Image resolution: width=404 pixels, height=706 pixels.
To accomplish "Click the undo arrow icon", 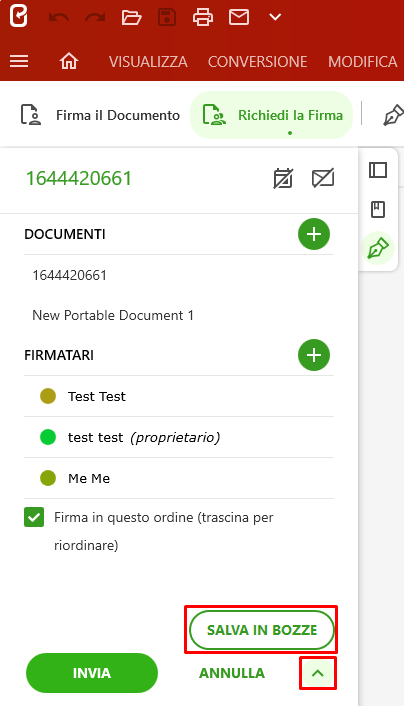I will click(x=59, y=18).
